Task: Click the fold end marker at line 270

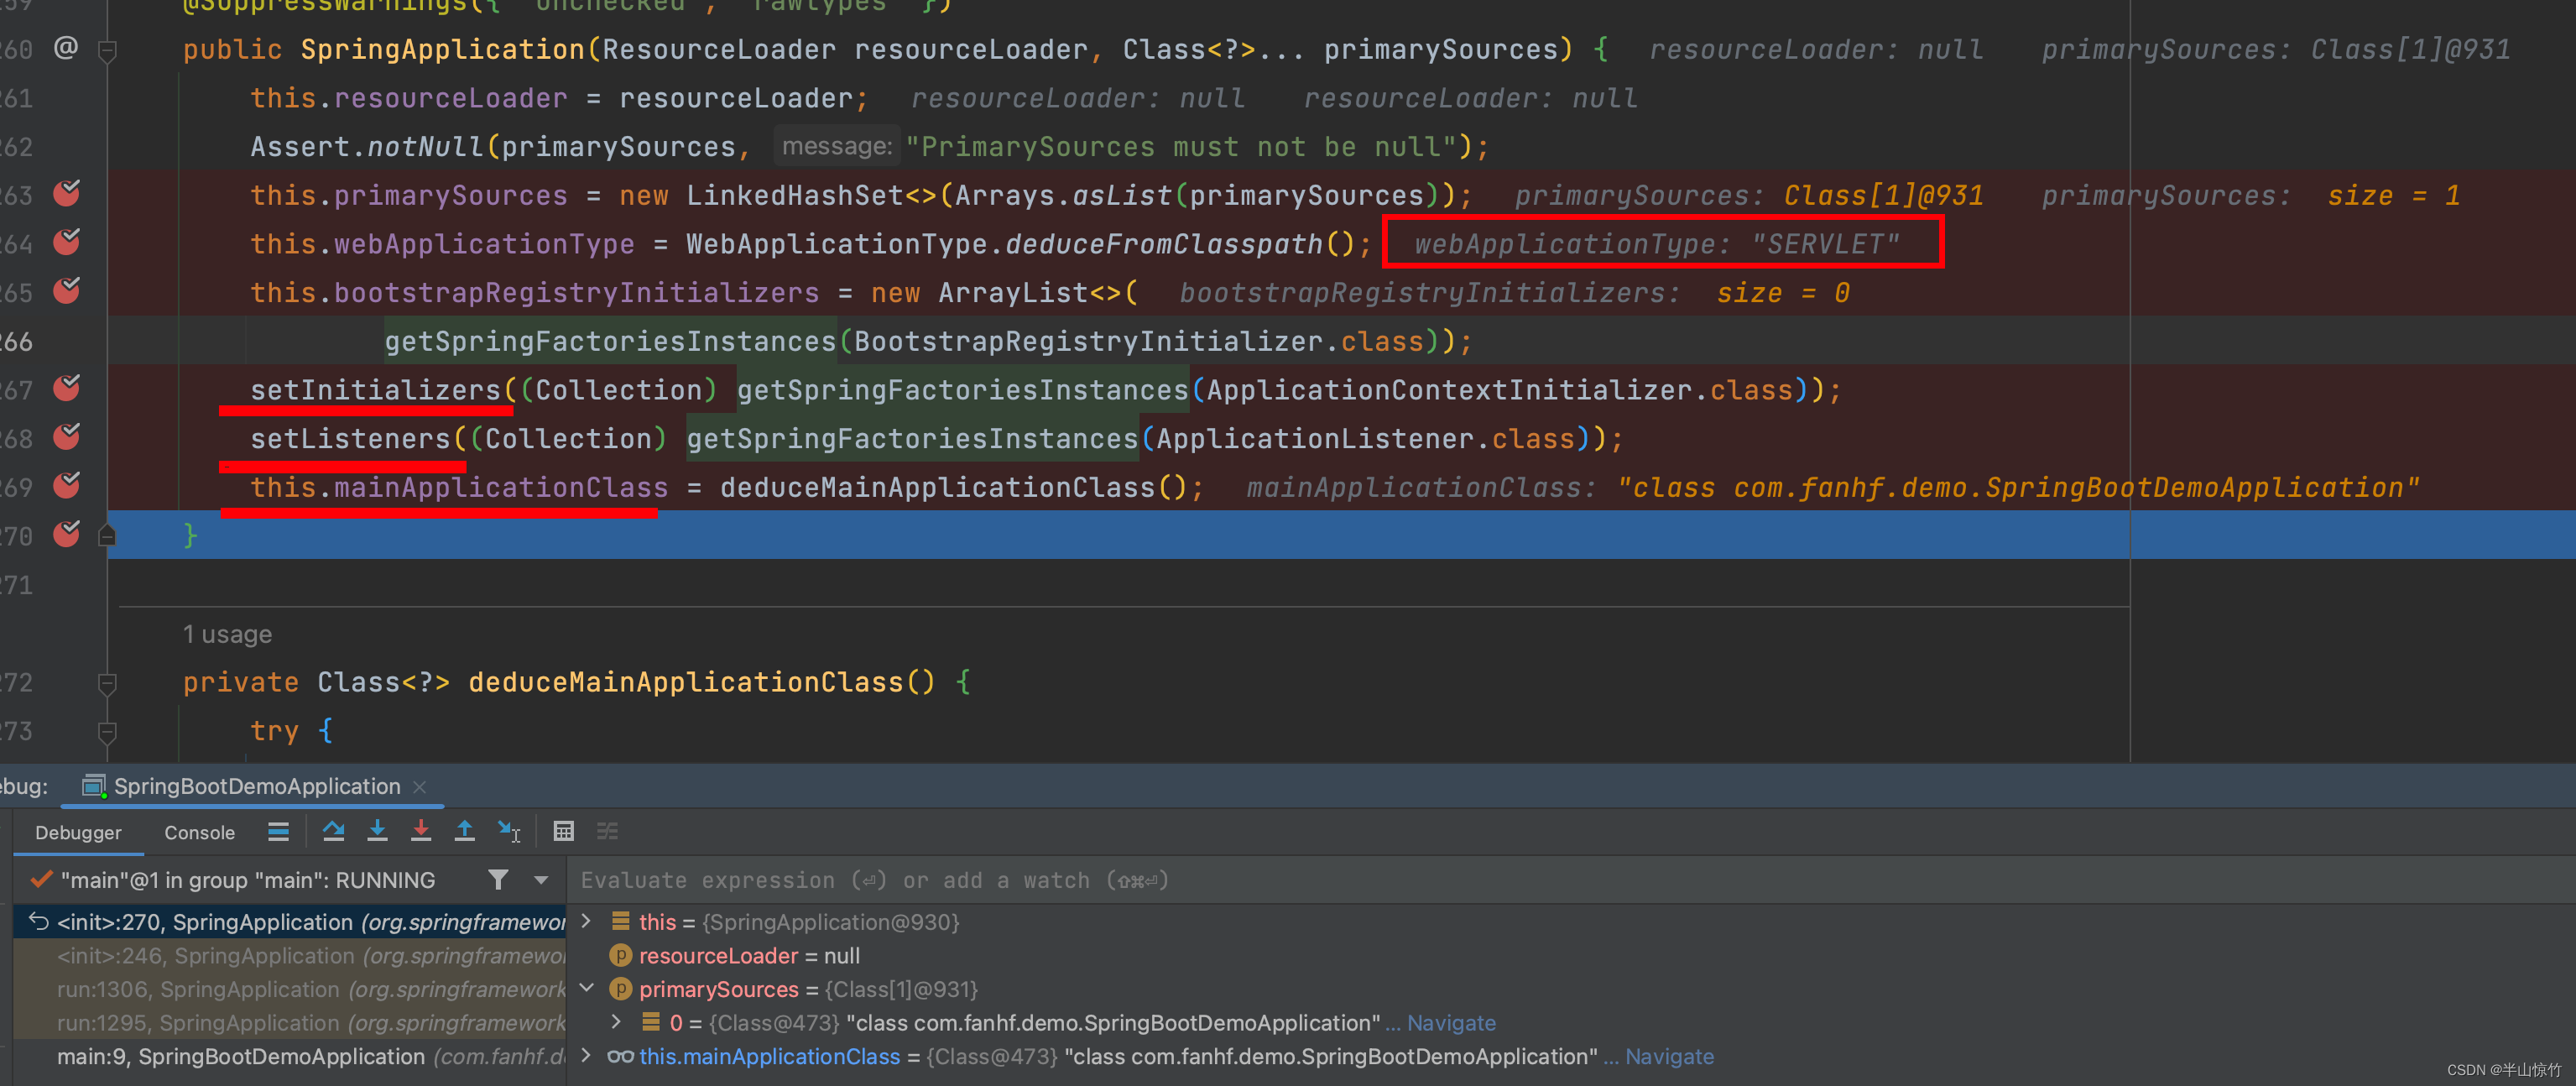Action: (108, 536)
